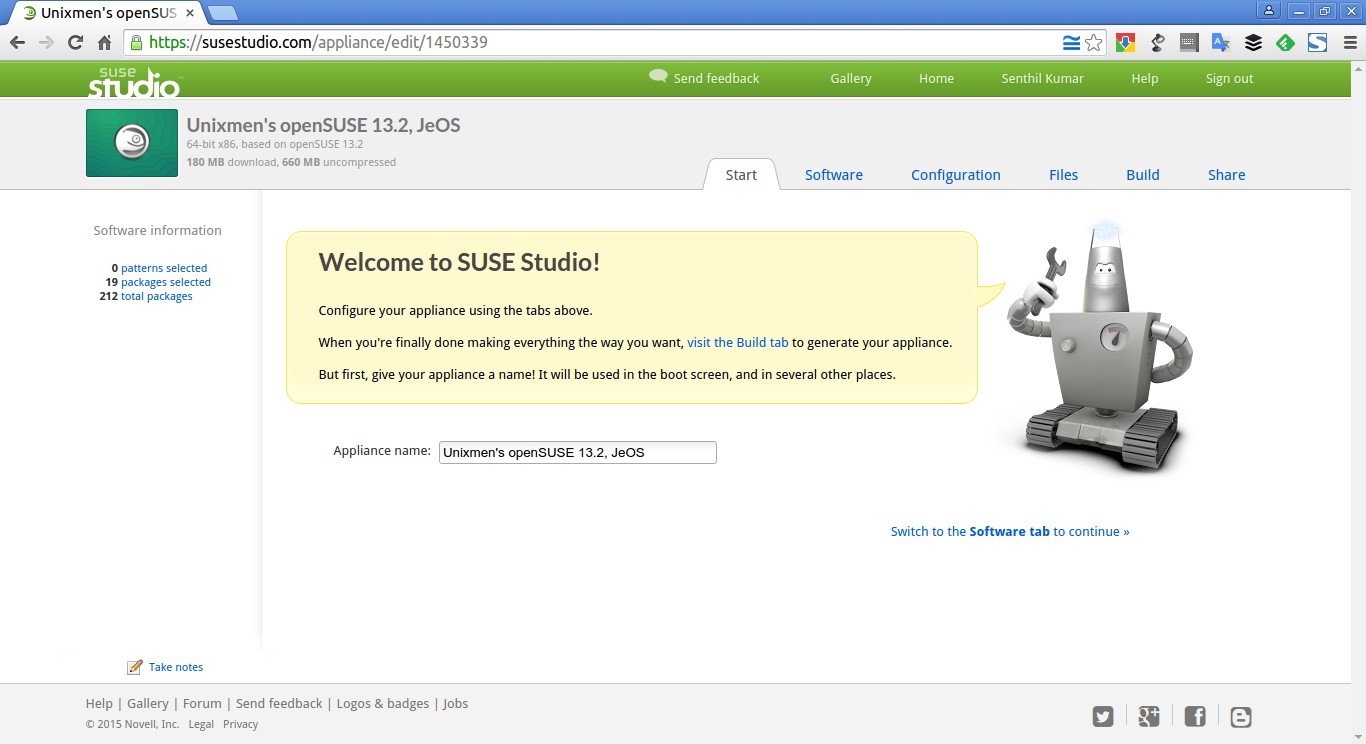The width and height of the screenshot is (1366, 744).
Task: Open the Twitter footer icon
Action: [x=1103, y=716]
